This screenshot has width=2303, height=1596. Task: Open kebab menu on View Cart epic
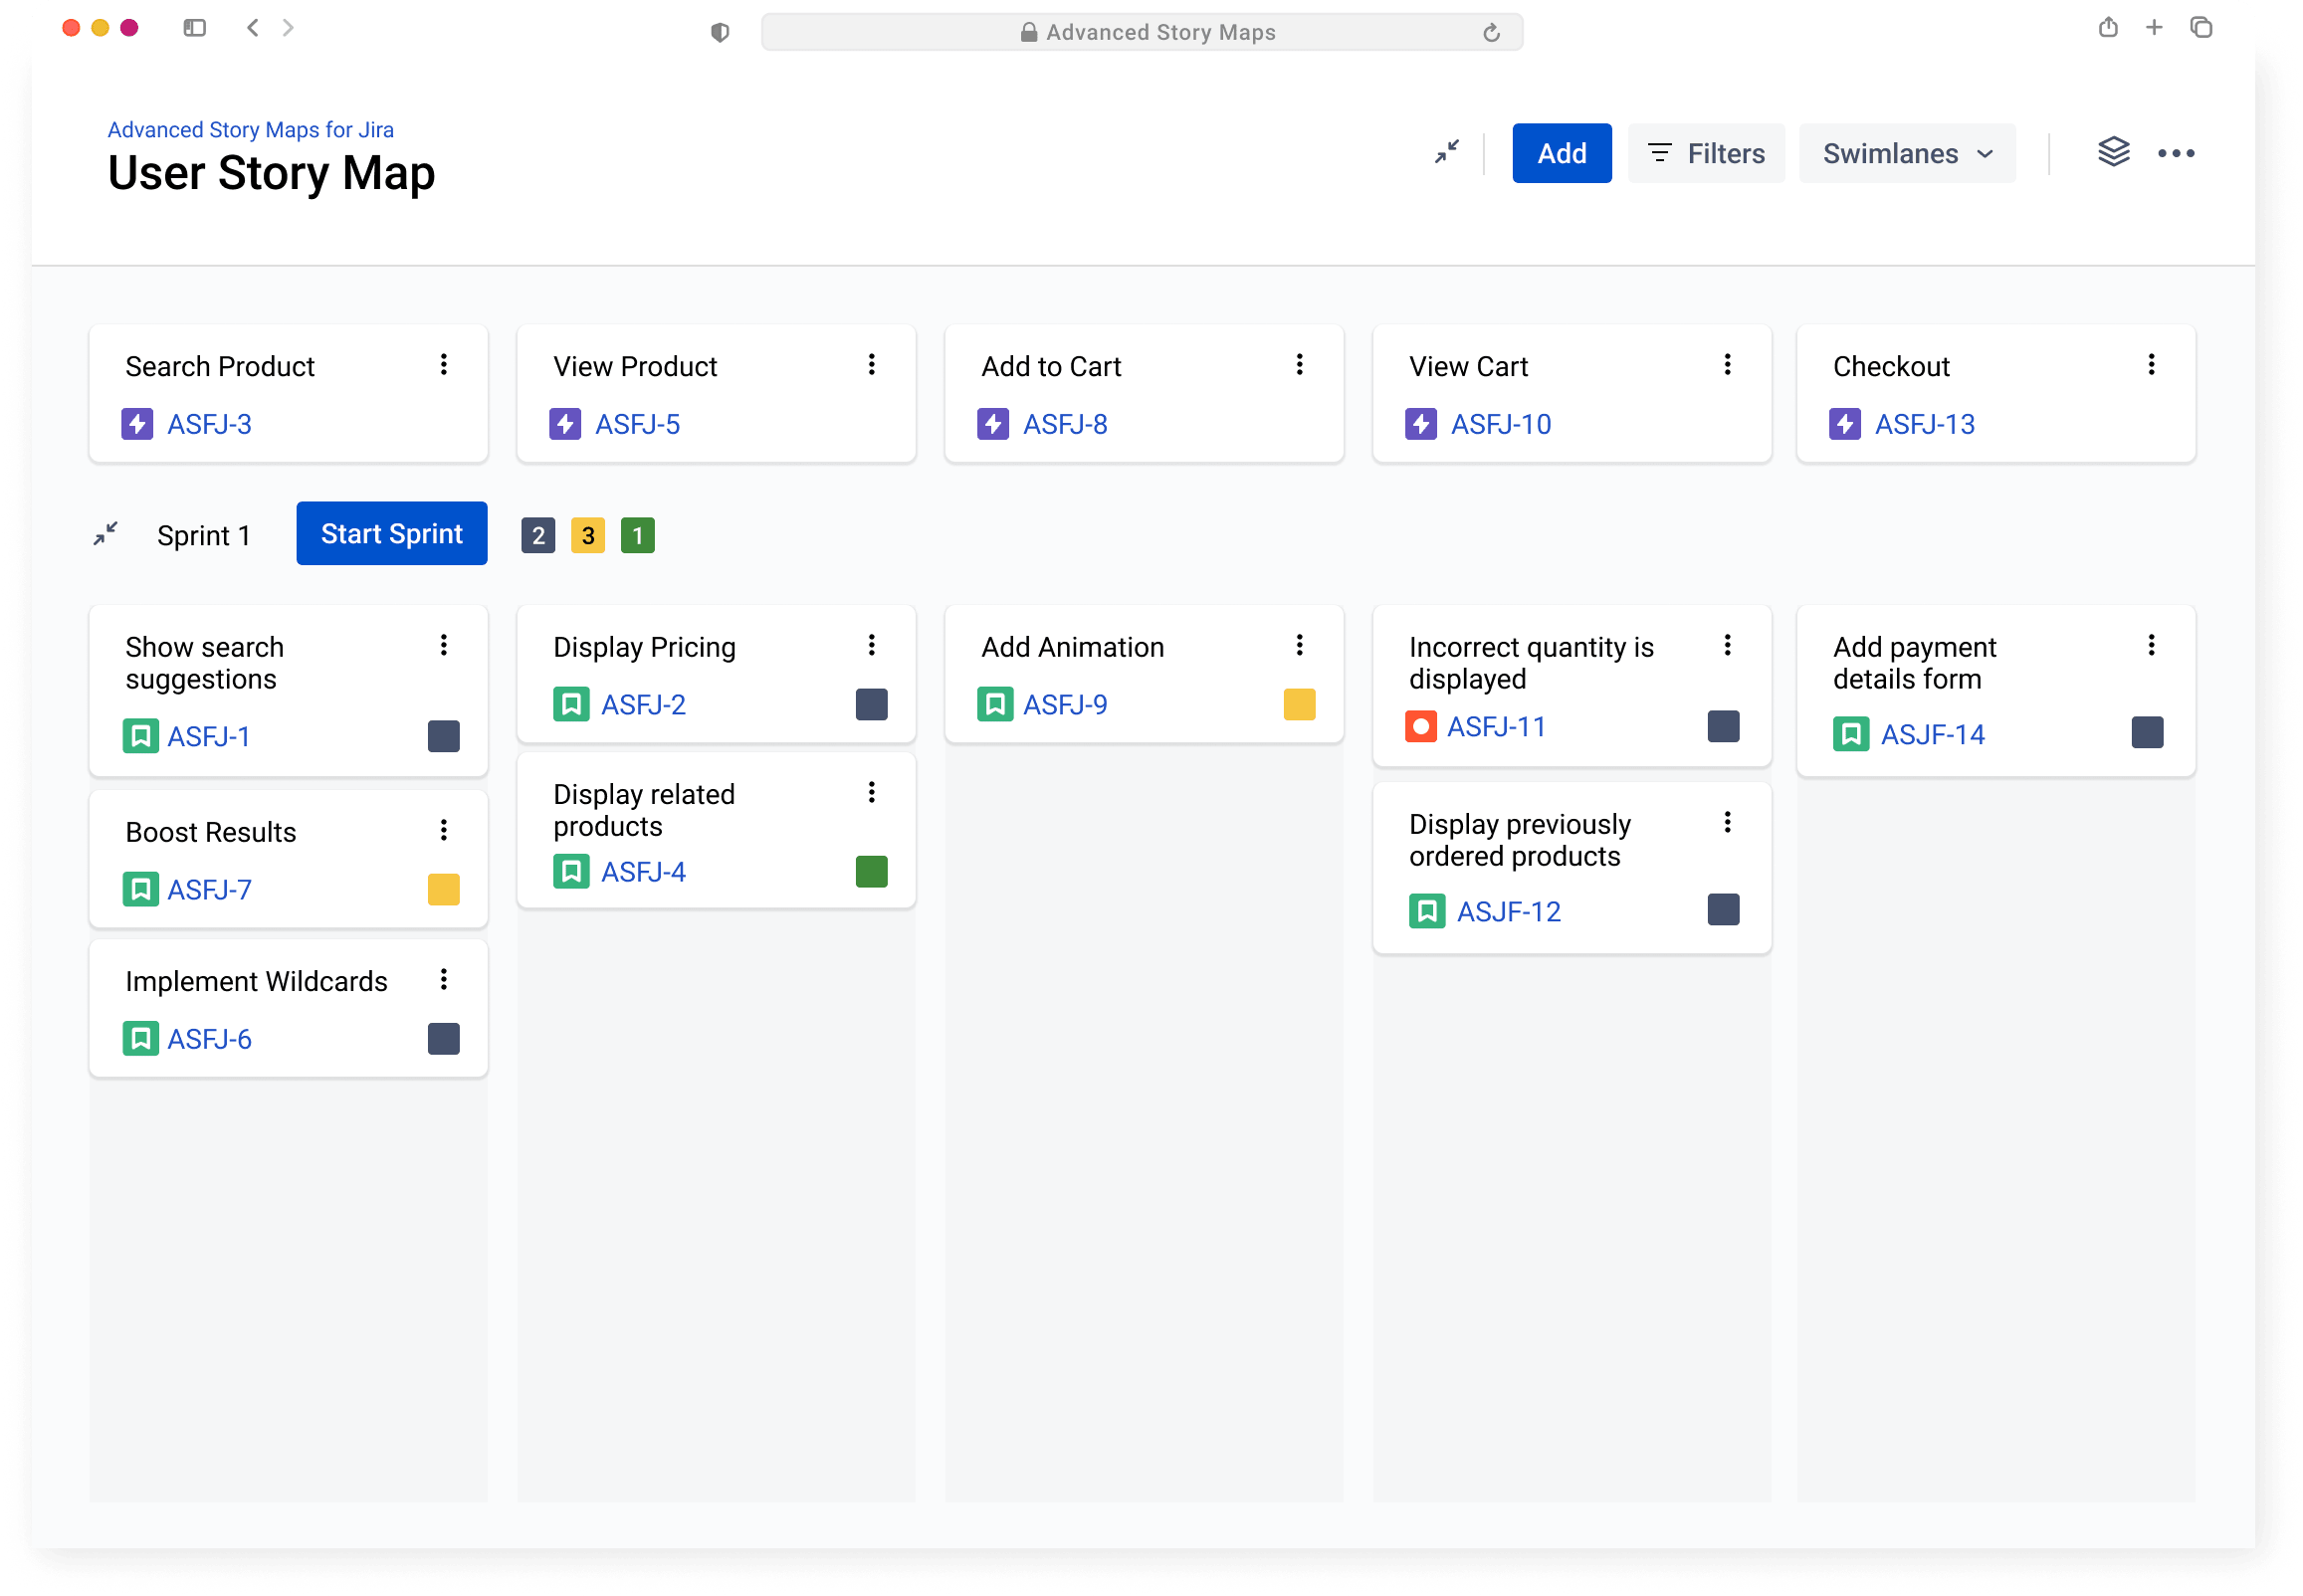[1726, 365]
